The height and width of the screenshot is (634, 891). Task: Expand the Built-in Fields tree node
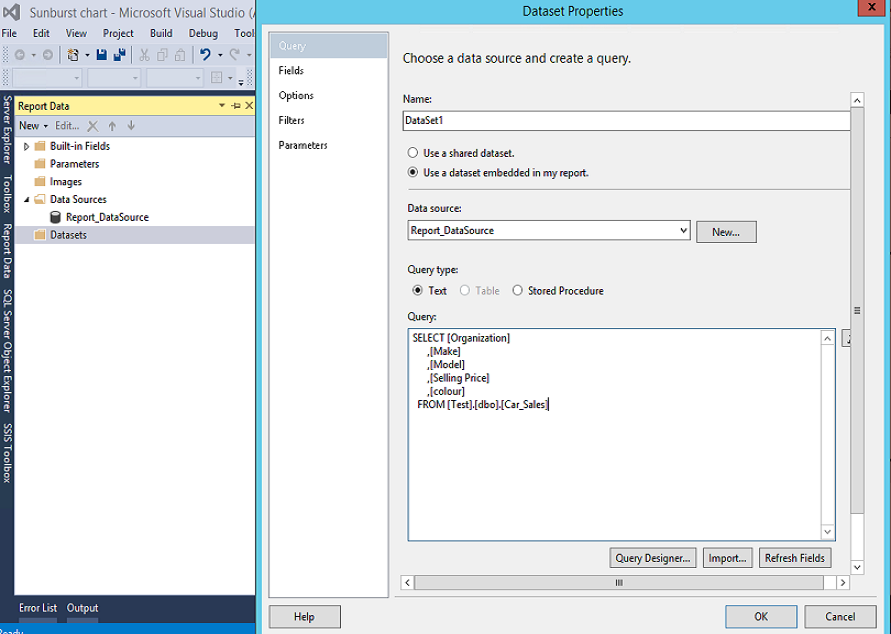pyautogui.click(x=26, y=147)
